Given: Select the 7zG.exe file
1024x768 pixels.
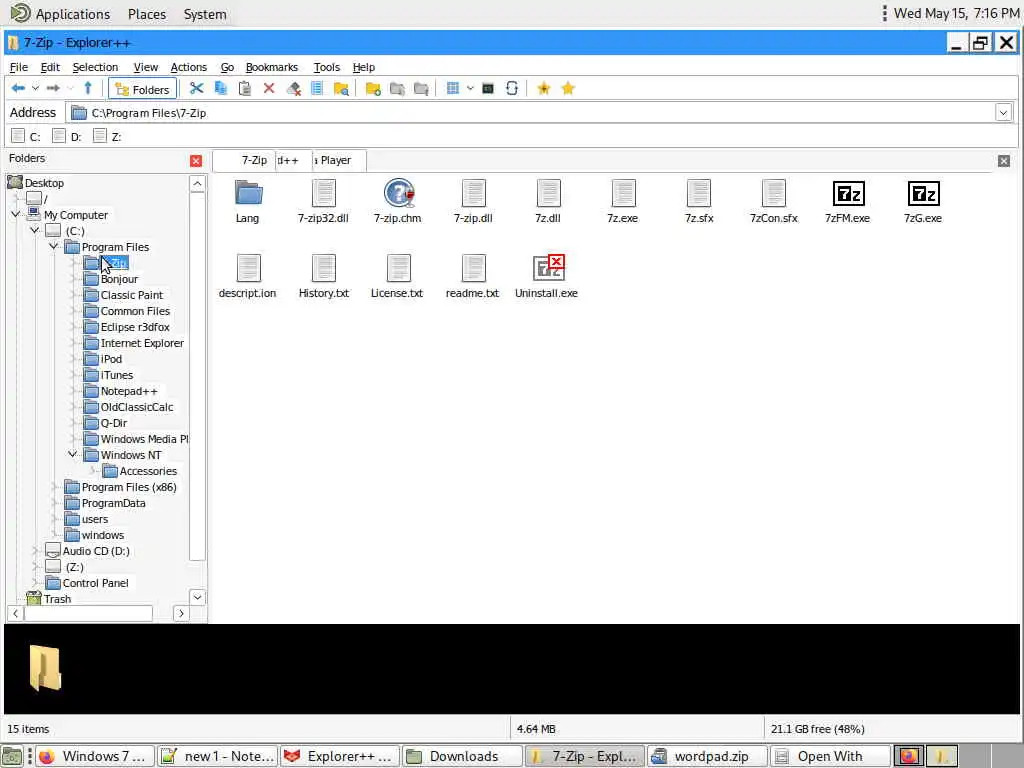Looking at the screenshot, I should pyautogui.click(x=923, y=202).
